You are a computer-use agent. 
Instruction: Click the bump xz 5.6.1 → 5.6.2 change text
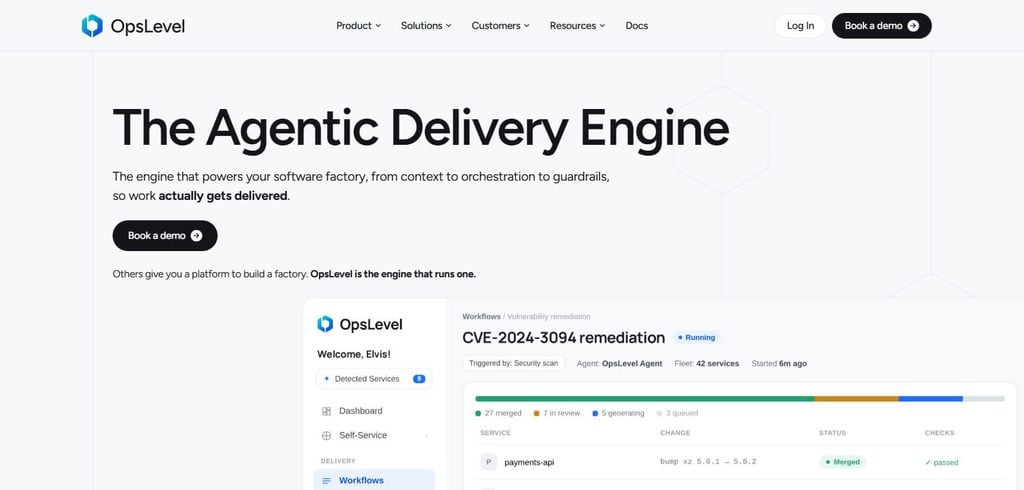[708, 462]
